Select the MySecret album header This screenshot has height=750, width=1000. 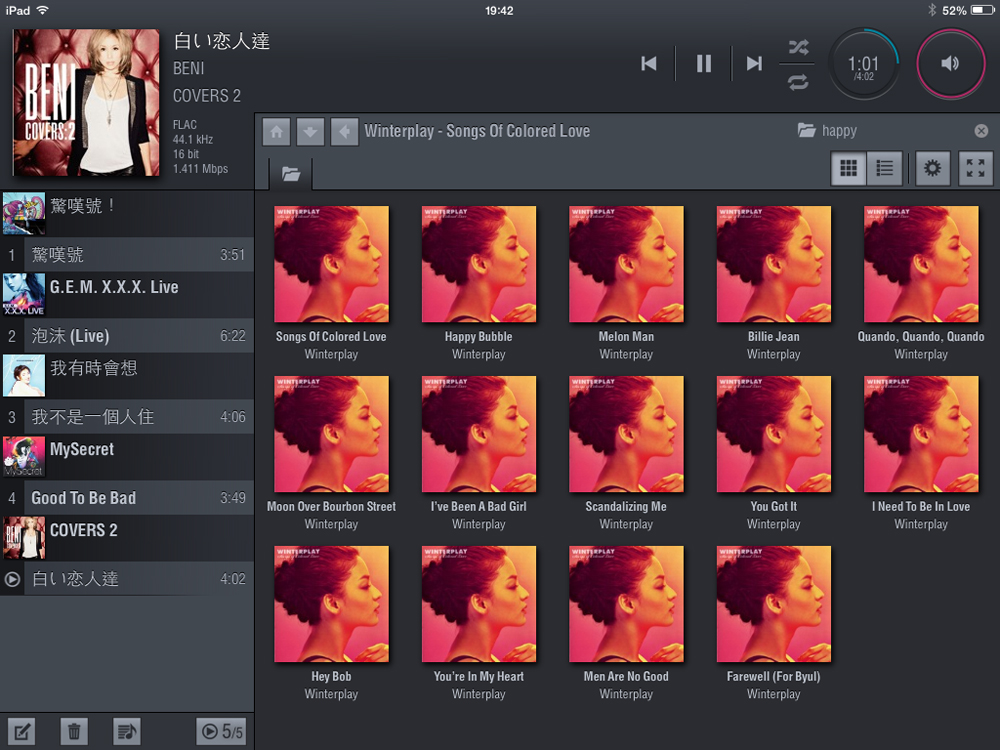[128, 457]
